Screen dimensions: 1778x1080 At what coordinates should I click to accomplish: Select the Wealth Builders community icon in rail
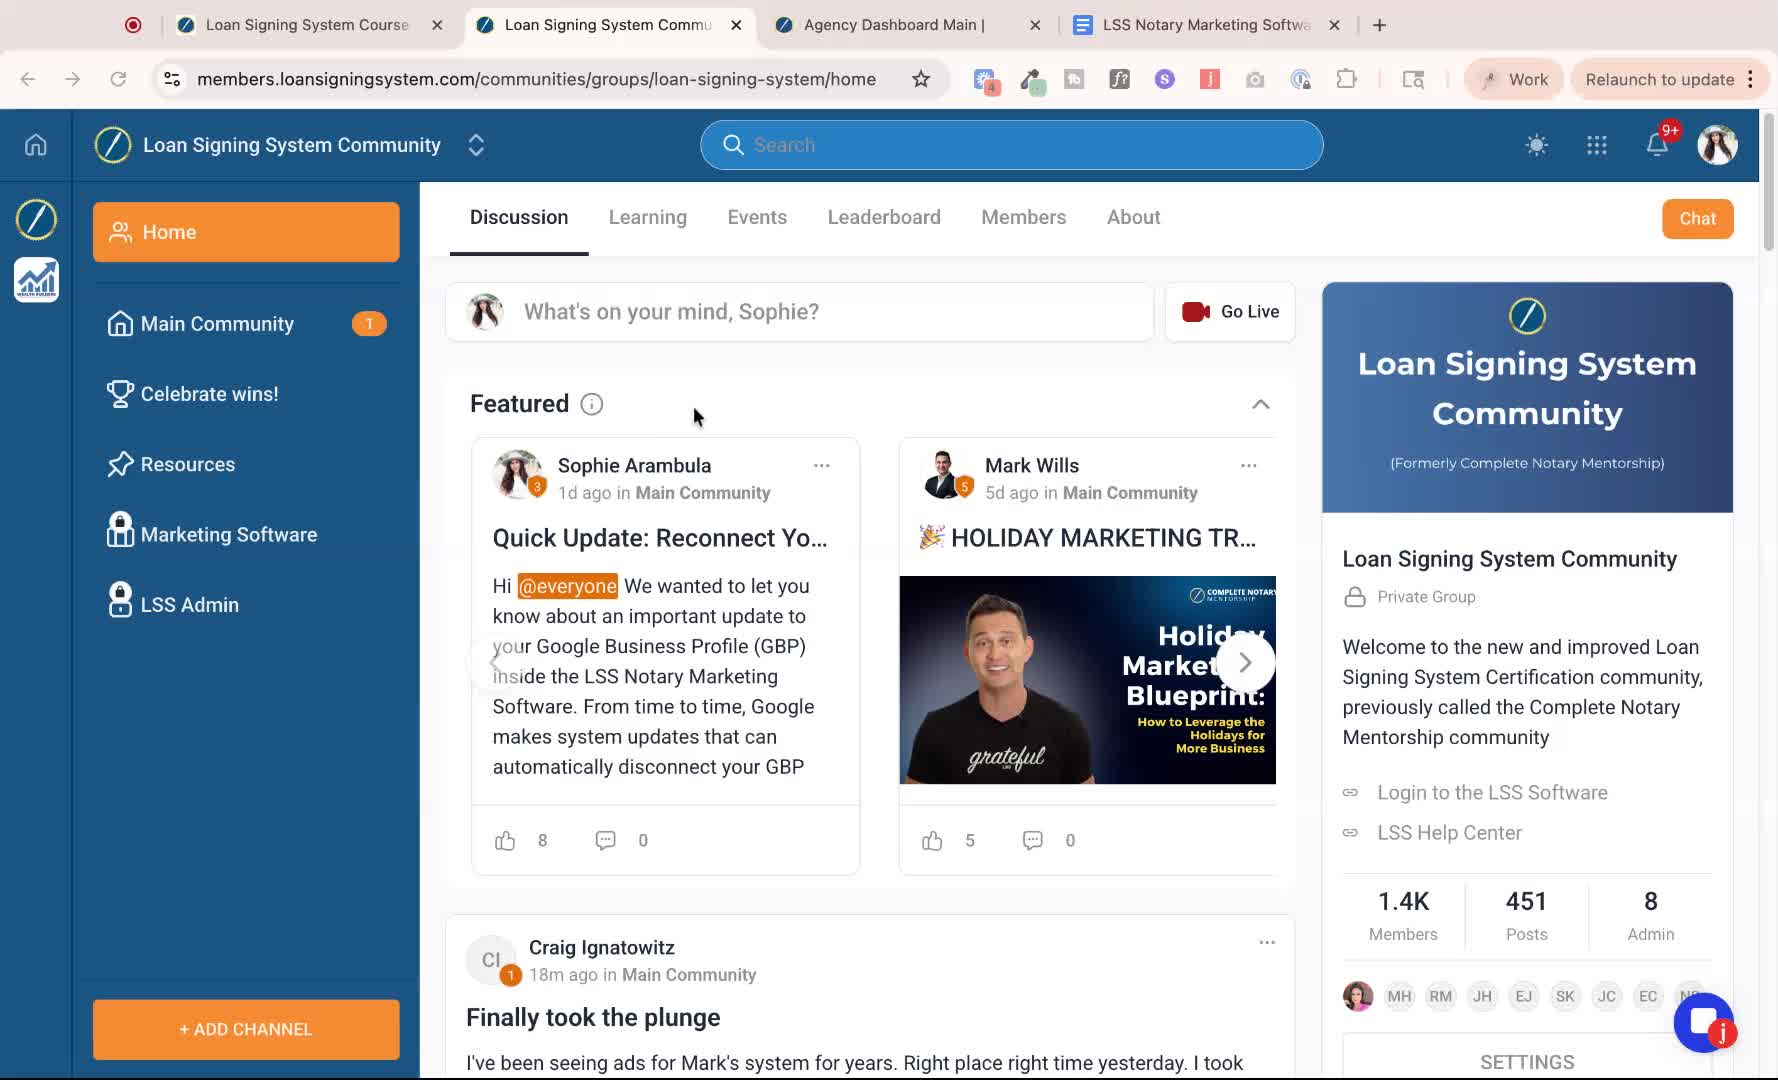(36, 279)
